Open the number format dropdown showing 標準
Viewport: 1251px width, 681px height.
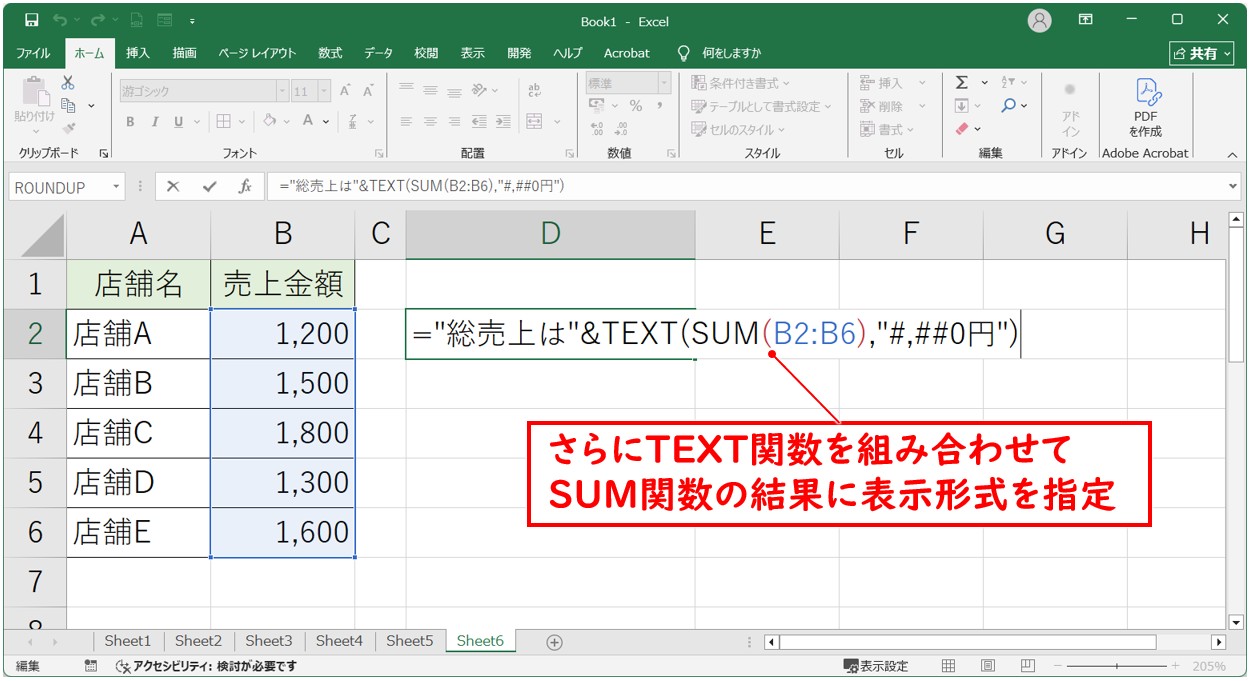(665, 81)
